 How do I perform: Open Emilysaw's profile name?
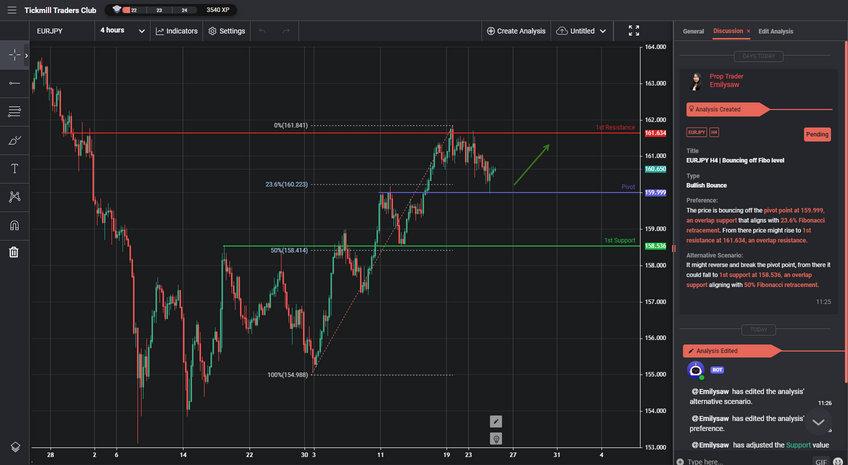click(x=724, y=85)
